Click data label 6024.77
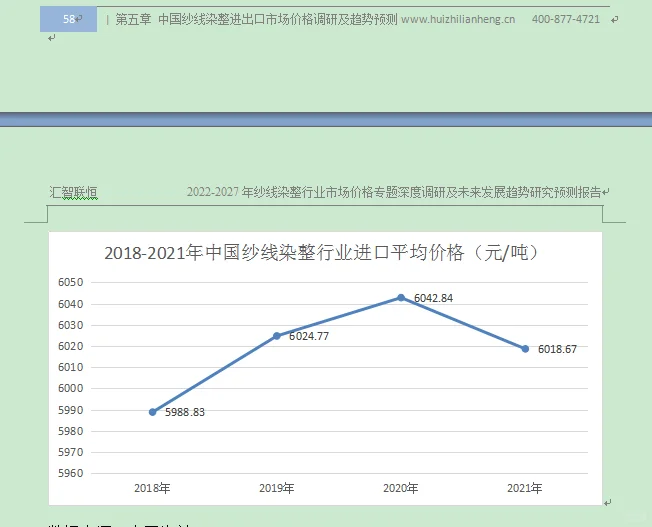The image size is (652, 527). [x=309, y=336]
